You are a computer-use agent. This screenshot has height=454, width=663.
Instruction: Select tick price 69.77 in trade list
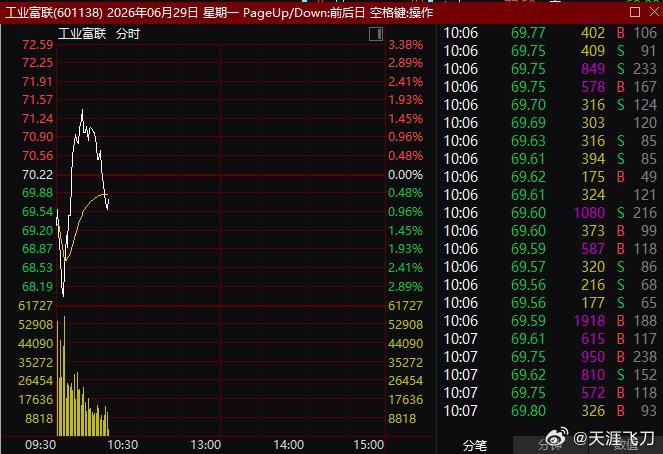point(528,33)
